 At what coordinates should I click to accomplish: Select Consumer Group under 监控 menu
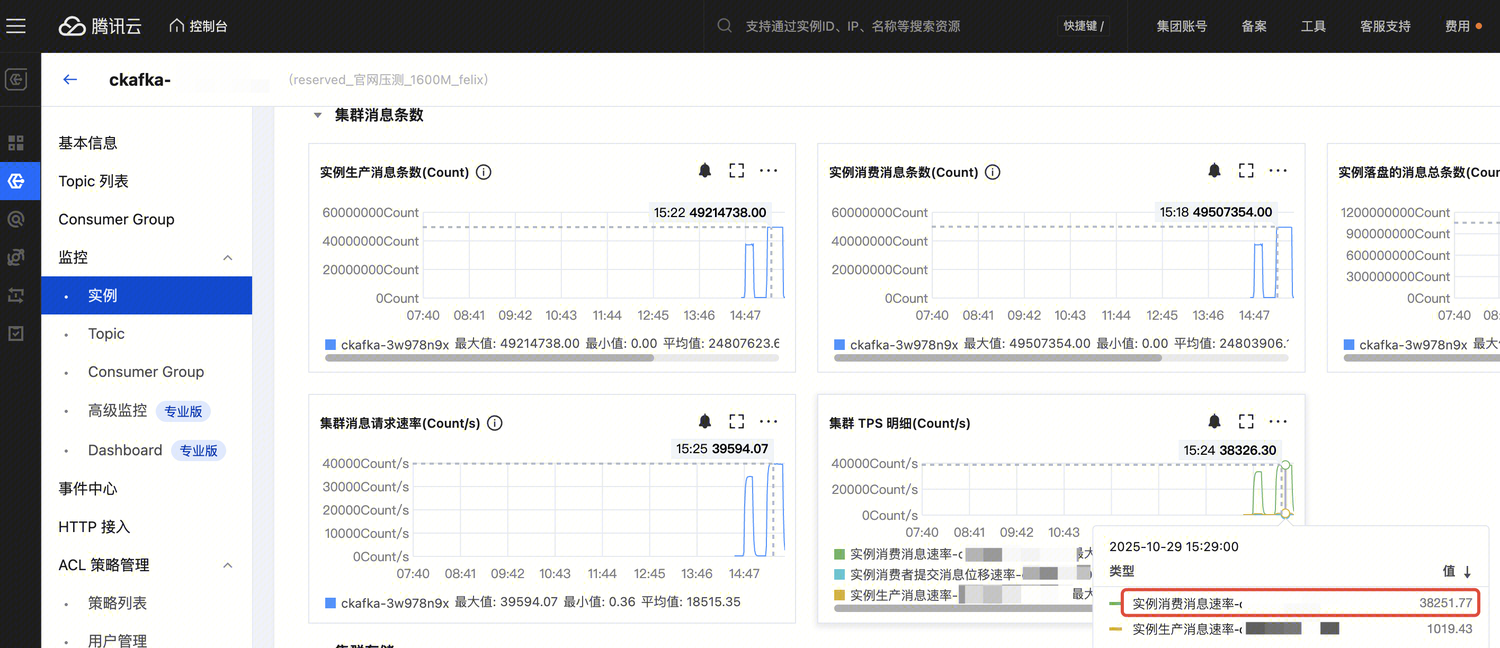(145, 372)
